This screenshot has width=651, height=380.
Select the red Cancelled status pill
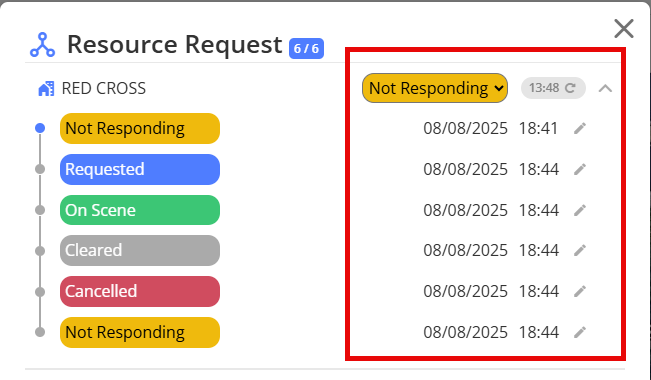click(140, 291)
